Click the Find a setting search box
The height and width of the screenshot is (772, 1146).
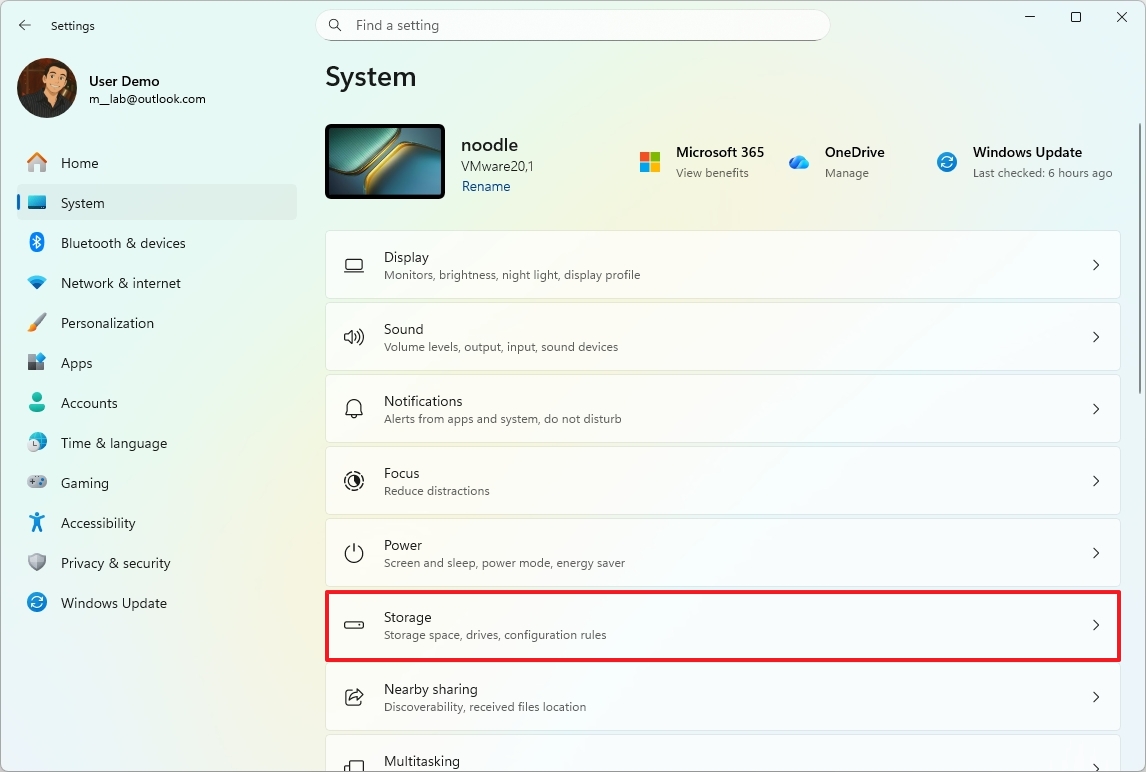[x=573, y=25]
